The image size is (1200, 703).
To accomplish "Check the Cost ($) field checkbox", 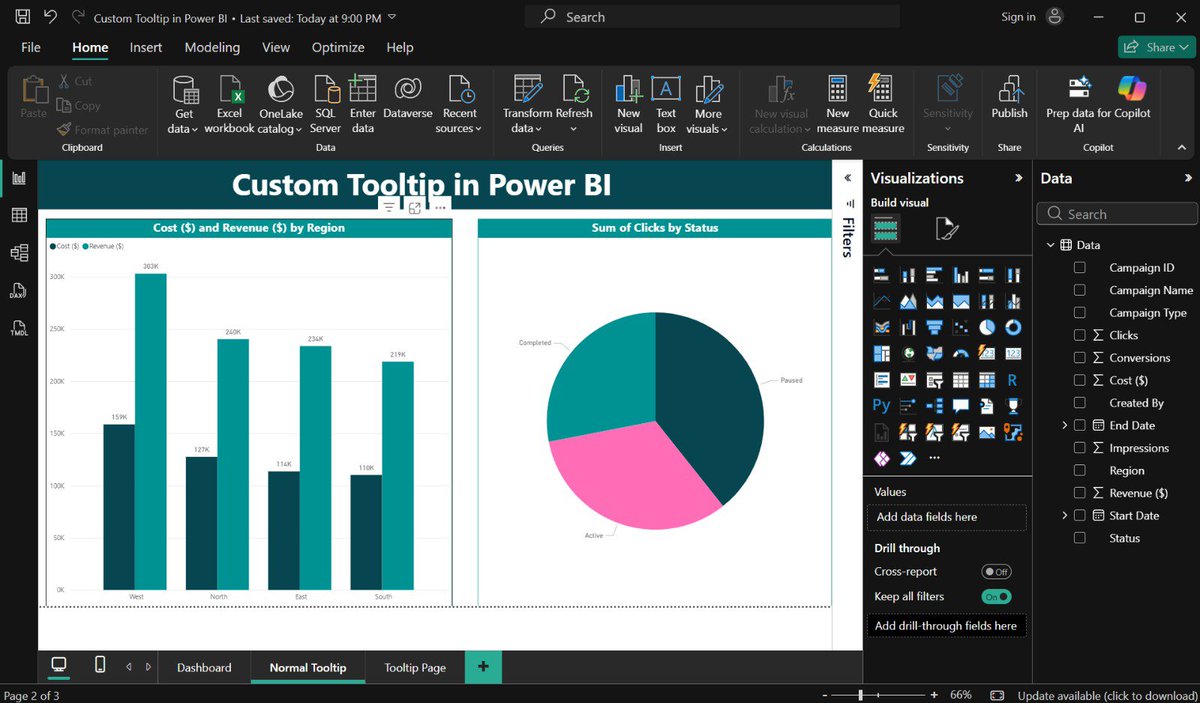I will [x=1079, y=380].
